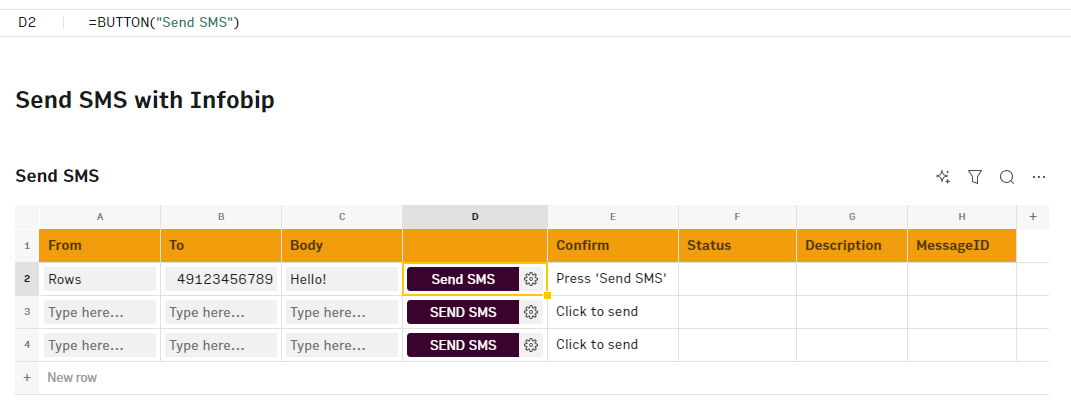The width and height of the screenshot is (1071, 420).
Task: Select the To field with 49123456789
Action: pos(221,279)
